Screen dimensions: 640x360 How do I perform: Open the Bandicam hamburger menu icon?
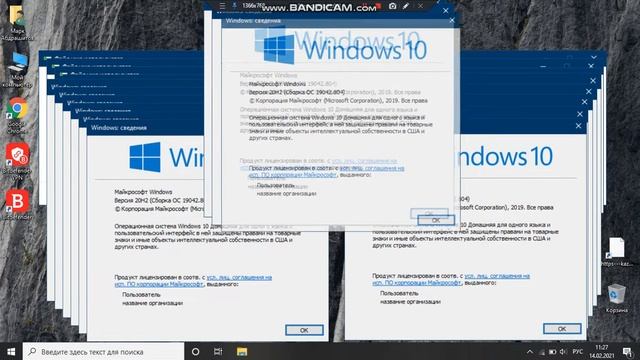tap(222, 6)
